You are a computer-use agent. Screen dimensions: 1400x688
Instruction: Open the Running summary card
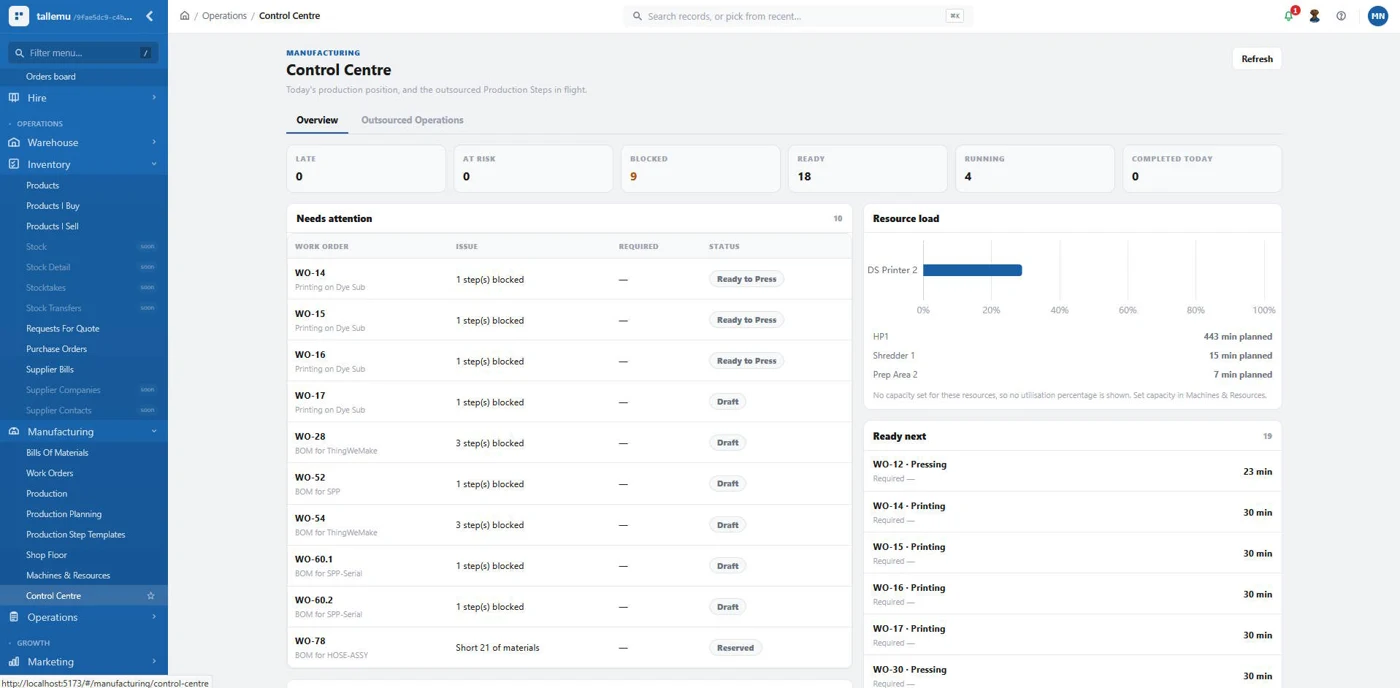coord(1034,168)
